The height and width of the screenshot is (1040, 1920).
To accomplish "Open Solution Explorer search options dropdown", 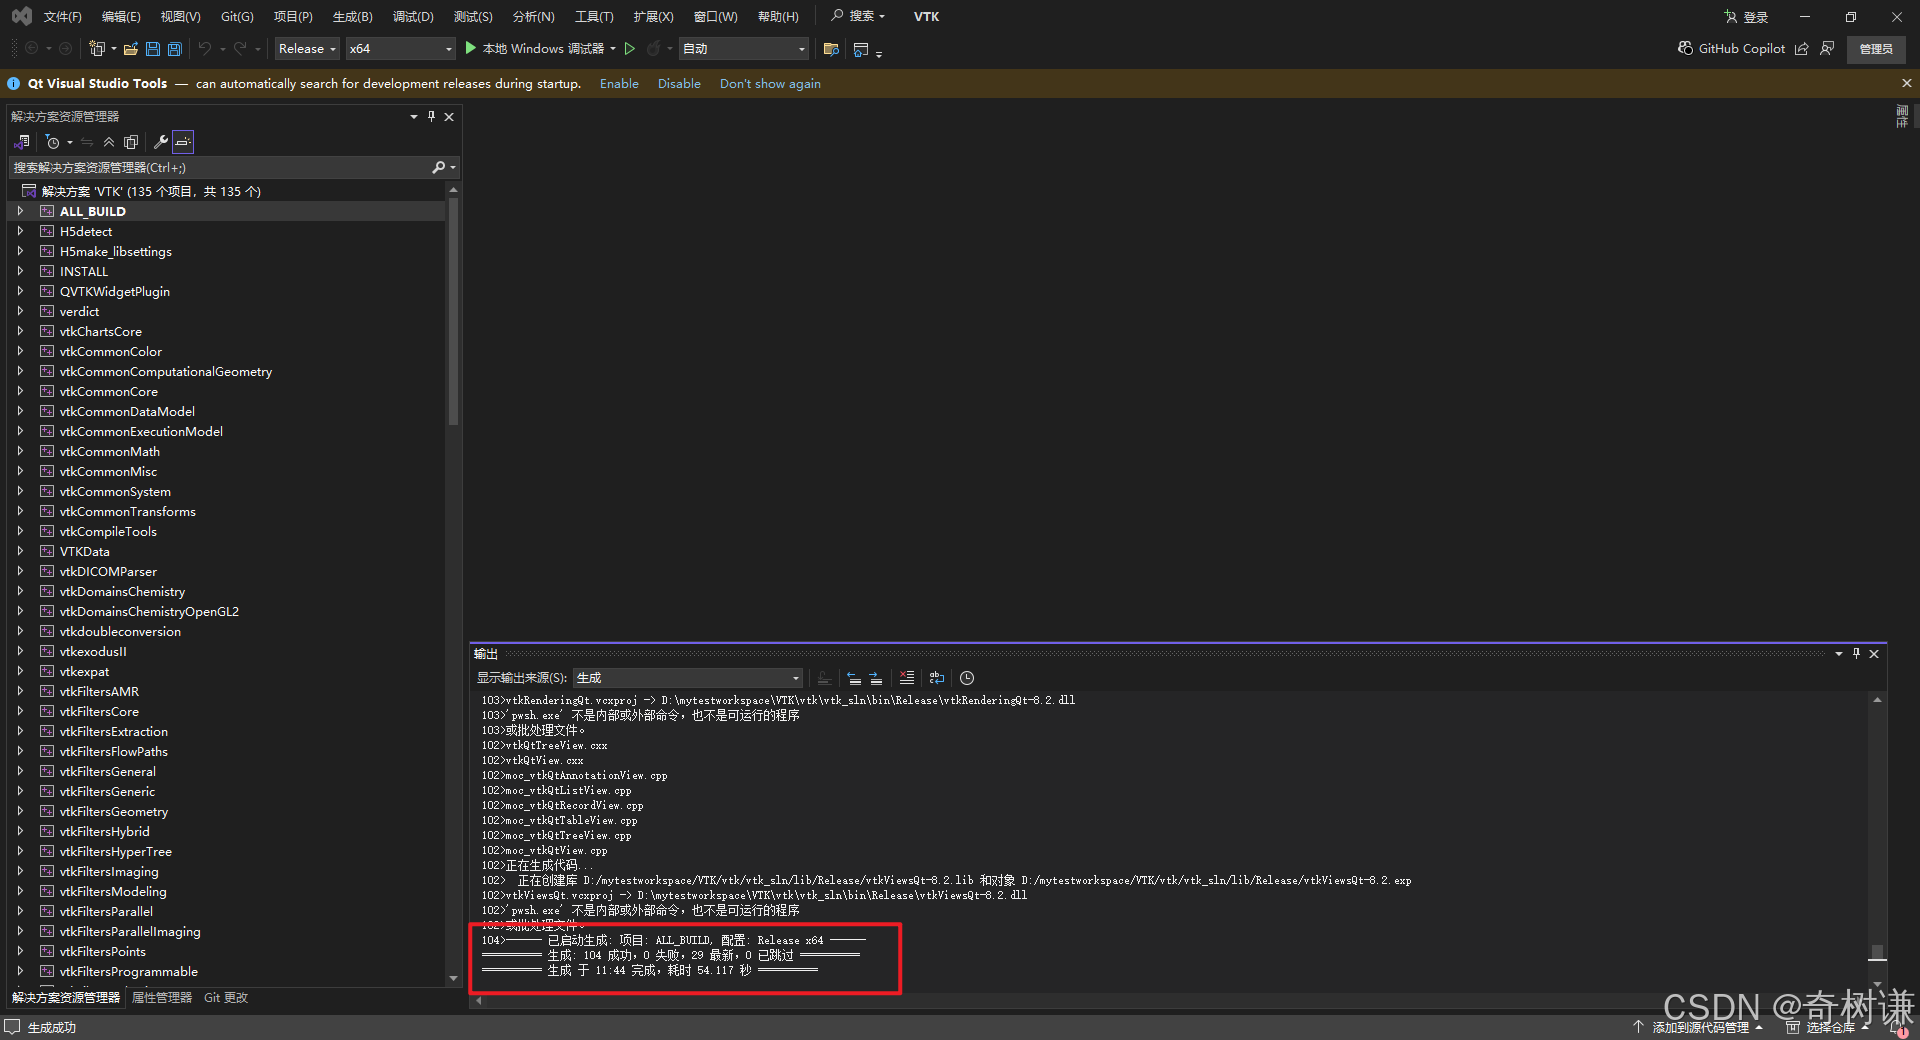I will [454, 167].
